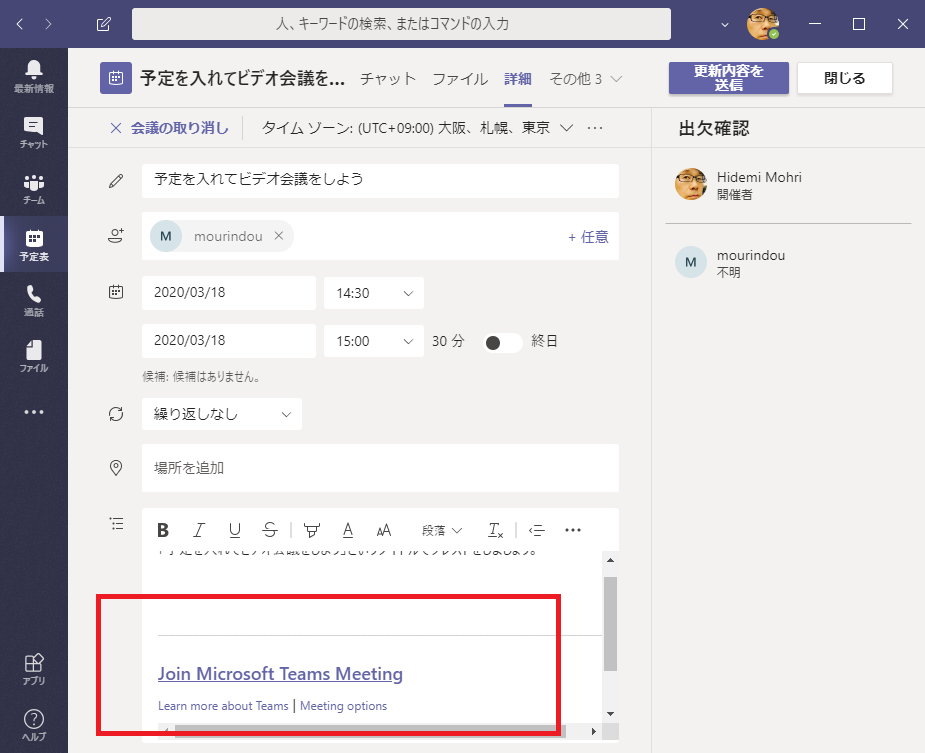Click the text highlight color icon

tap(311, 530)
